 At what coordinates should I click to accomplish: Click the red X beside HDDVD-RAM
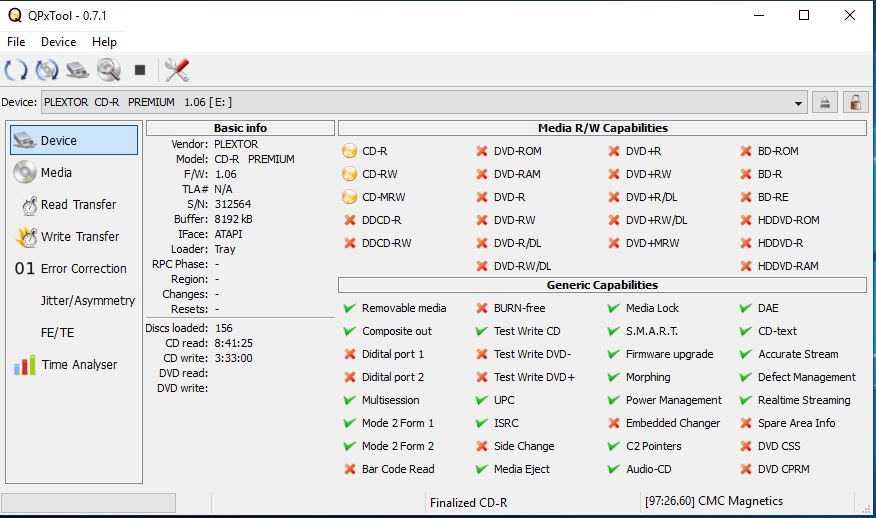745,266
